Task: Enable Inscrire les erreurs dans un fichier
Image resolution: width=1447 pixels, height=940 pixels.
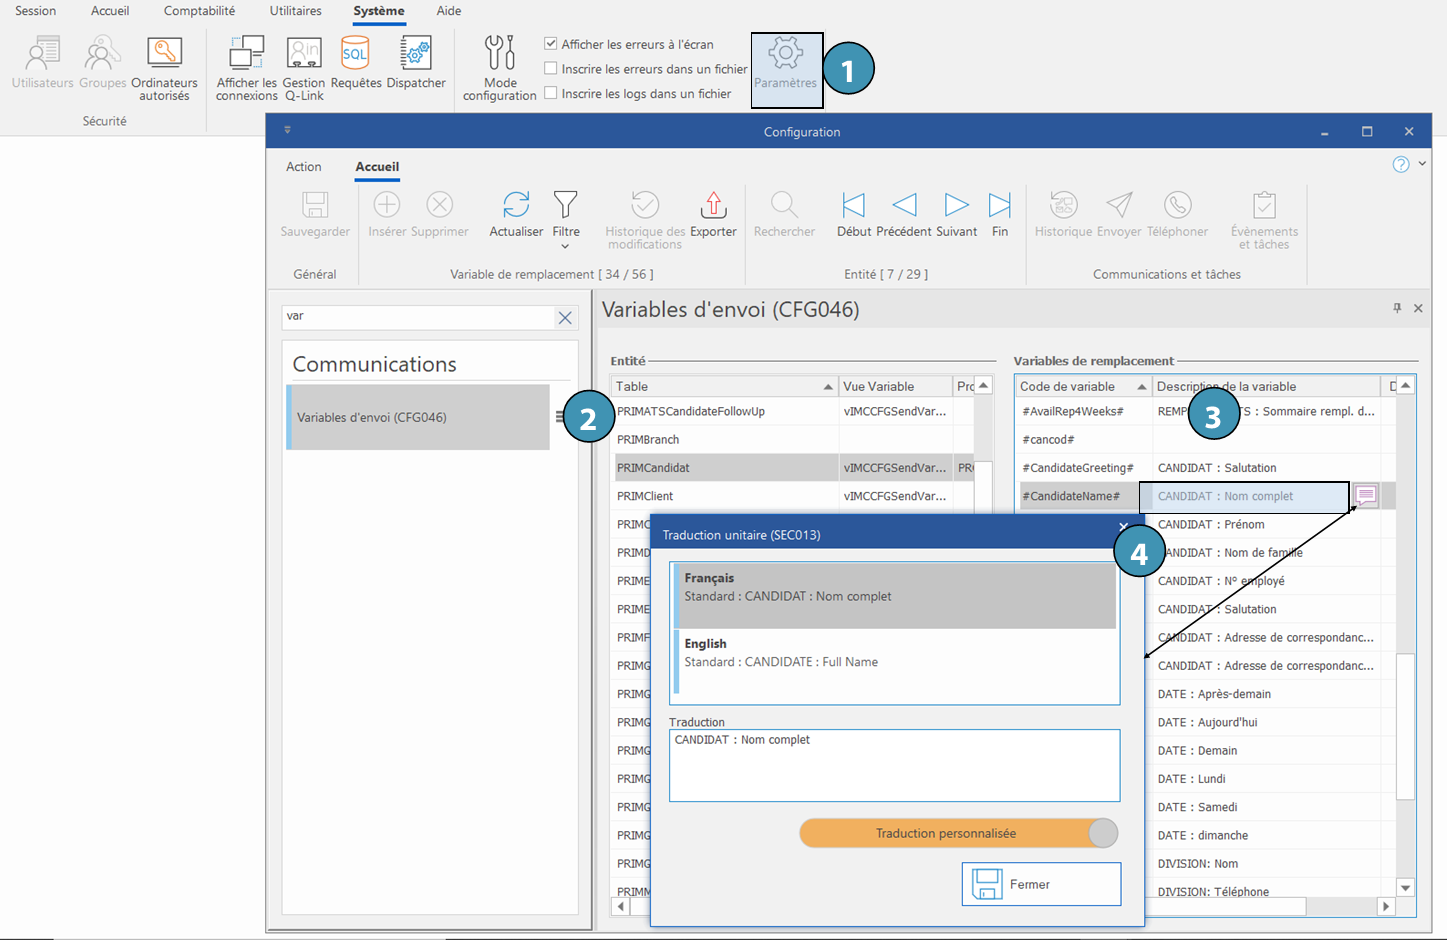Action: [551, 69]
